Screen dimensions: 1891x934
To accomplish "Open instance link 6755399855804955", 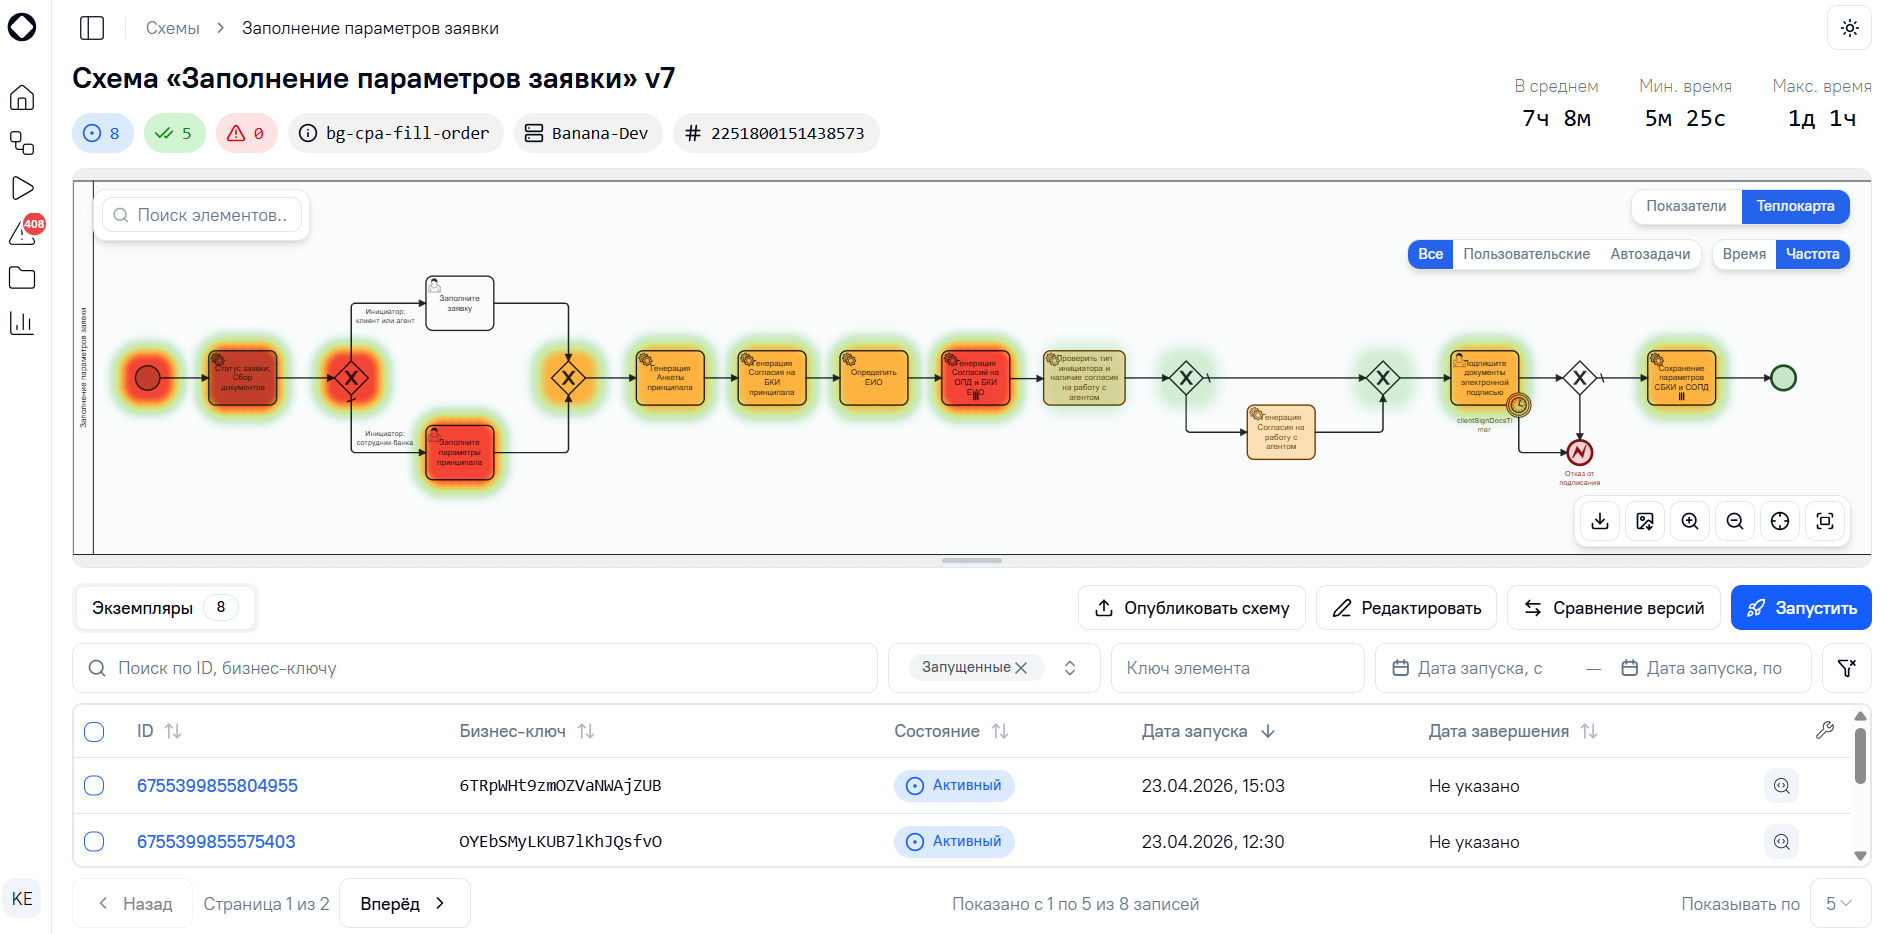I will click(x=217, y=786).
